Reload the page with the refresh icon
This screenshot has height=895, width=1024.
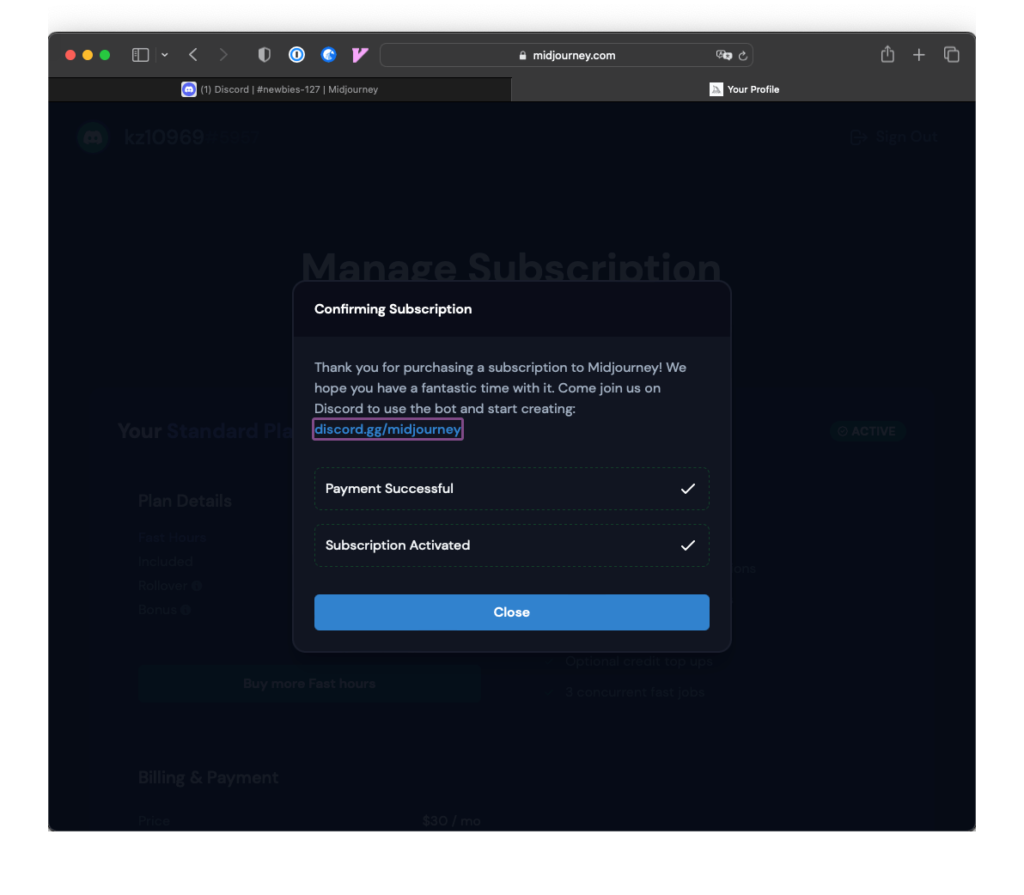point(743,56)
